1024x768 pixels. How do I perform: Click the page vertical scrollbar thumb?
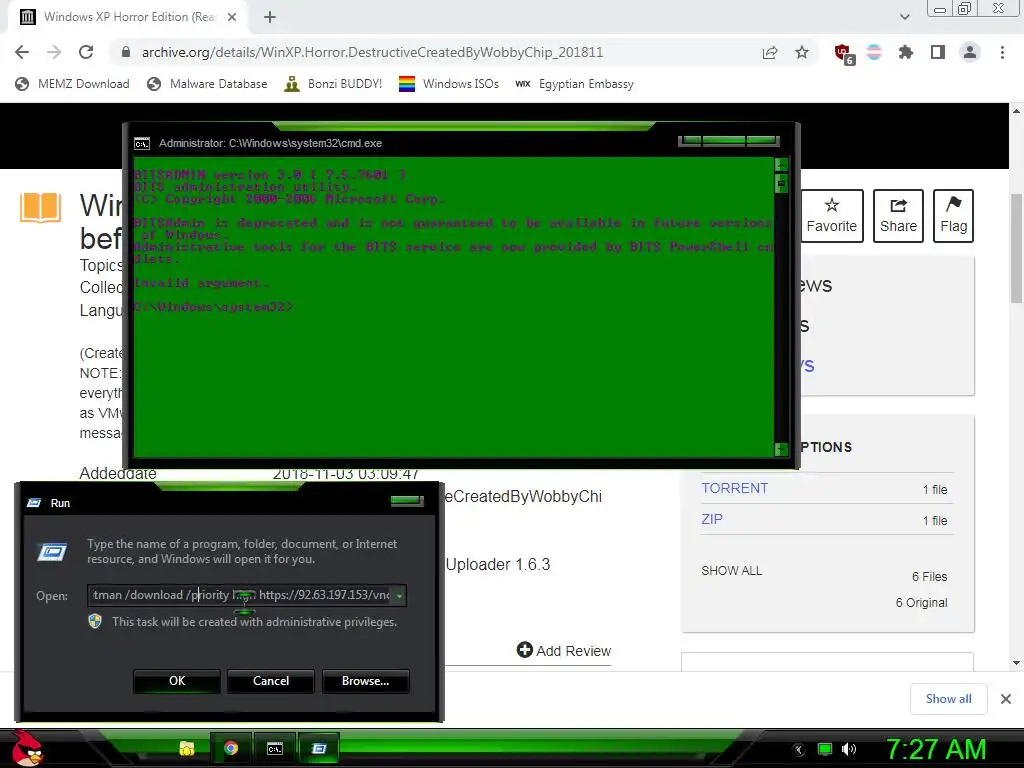pyautogui.click(x=1016, y=247)
